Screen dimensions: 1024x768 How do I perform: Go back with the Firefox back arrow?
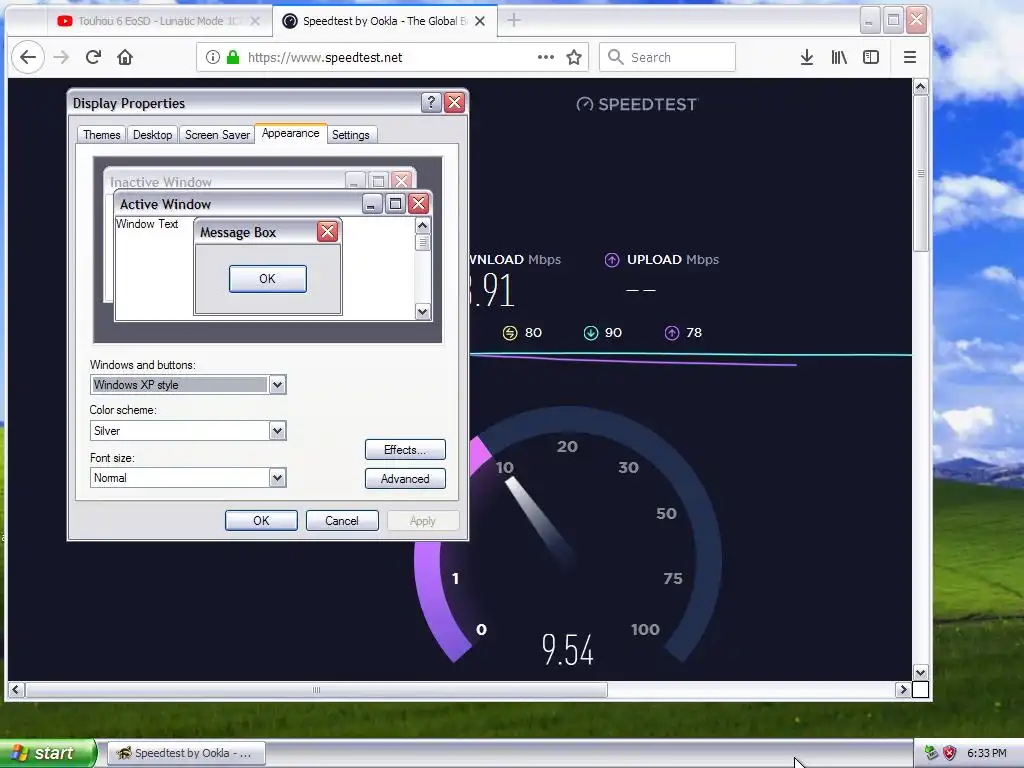pyautogui.click(x=28, y=57)
